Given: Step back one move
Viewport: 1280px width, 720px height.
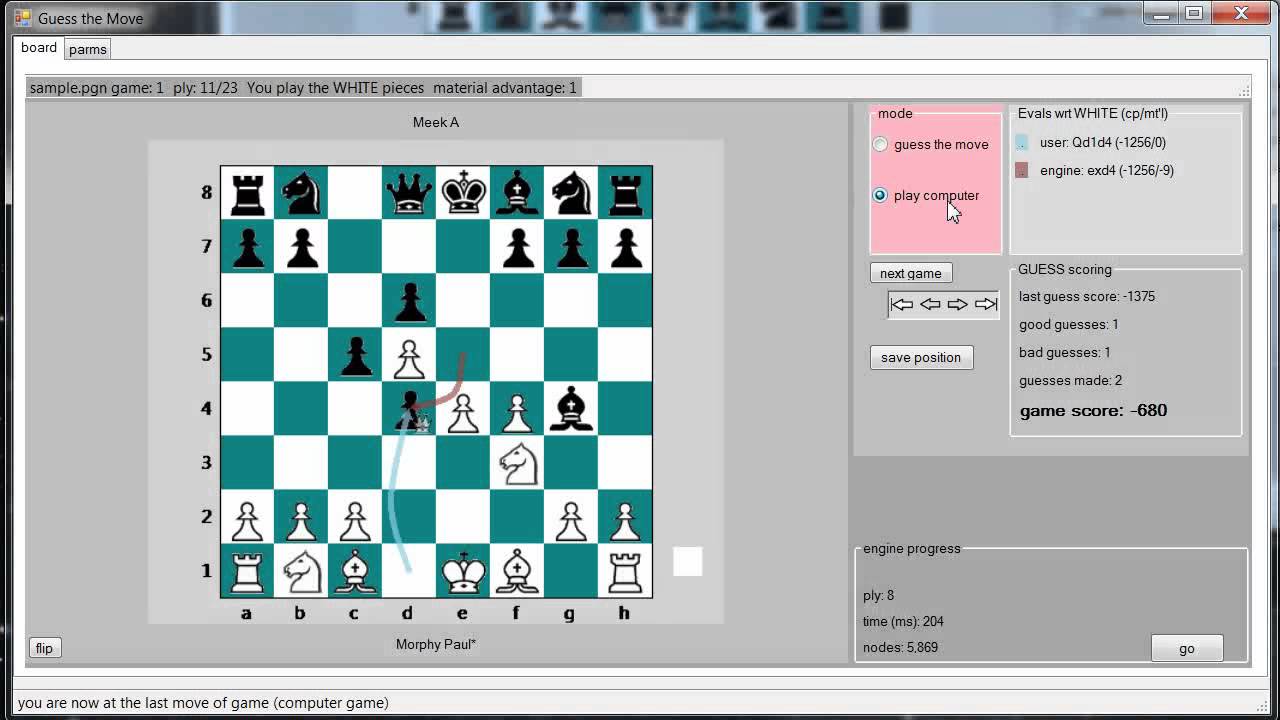Looking at the screenshot, I should pyautogui.click(x=930, y=304).
